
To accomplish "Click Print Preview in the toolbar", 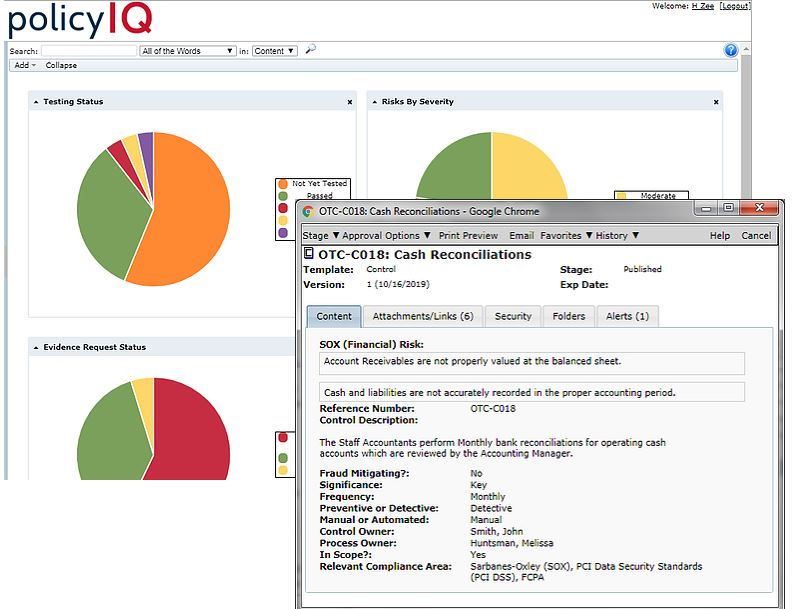I will click(x=468, y=235).
